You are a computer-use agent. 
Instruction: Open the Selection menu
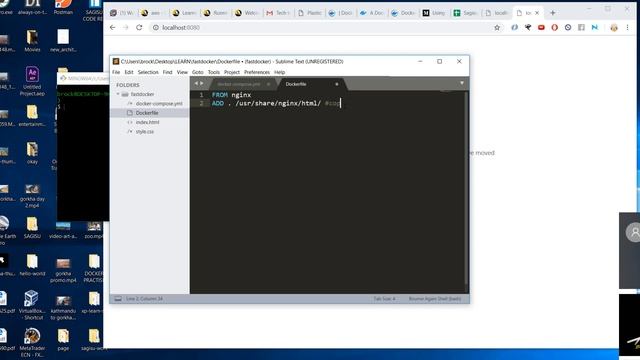click(148, 72)
